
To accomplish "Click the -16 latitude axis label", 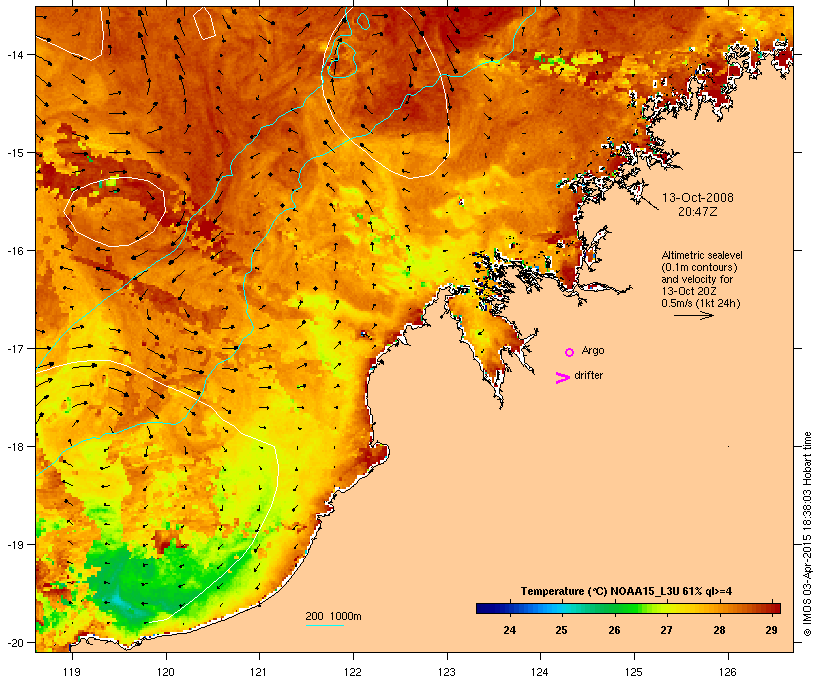I will 15,251.
